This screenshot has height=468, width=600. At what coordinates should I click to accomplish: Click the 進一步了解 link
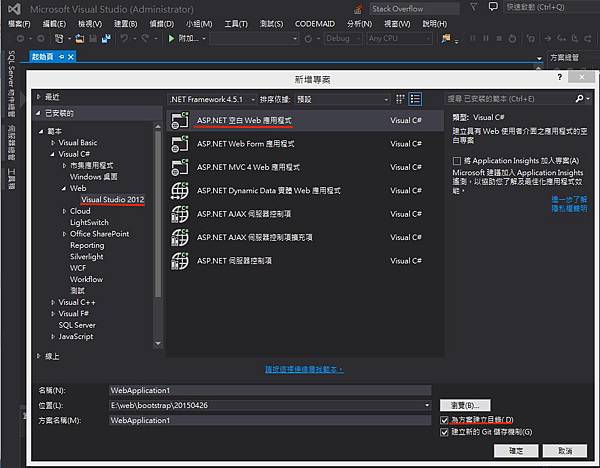[569, 199]
